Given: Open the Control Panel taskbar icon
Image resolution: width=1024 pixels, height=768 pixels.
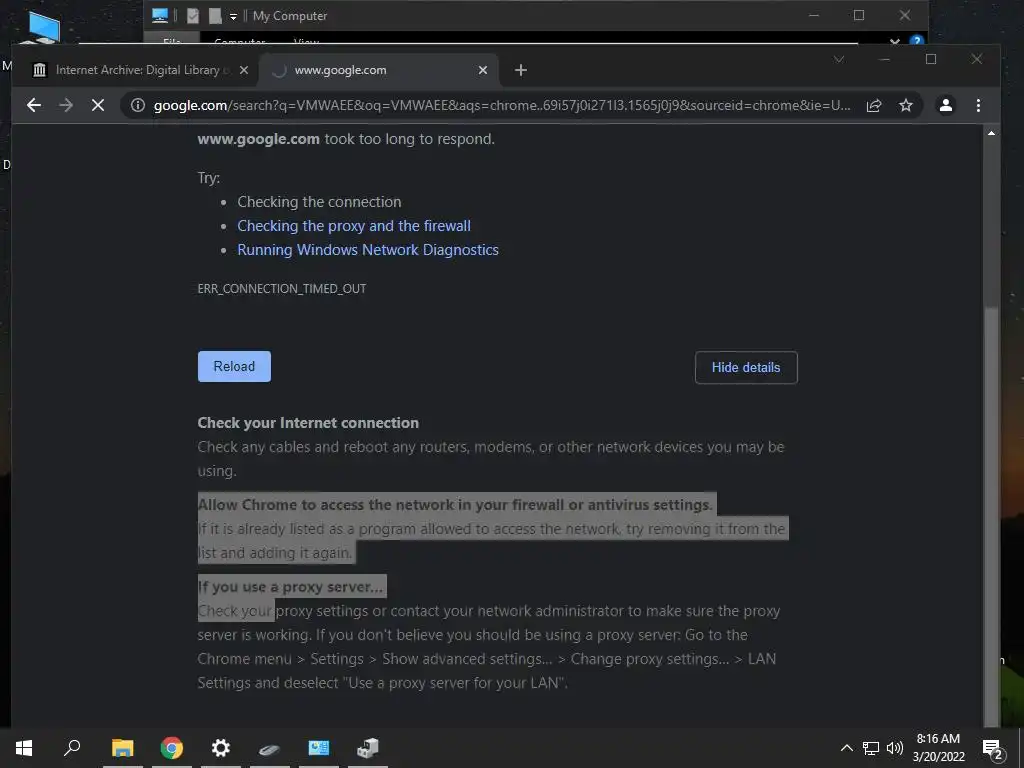Looking at the screenshot, I should tap(319, 748).
